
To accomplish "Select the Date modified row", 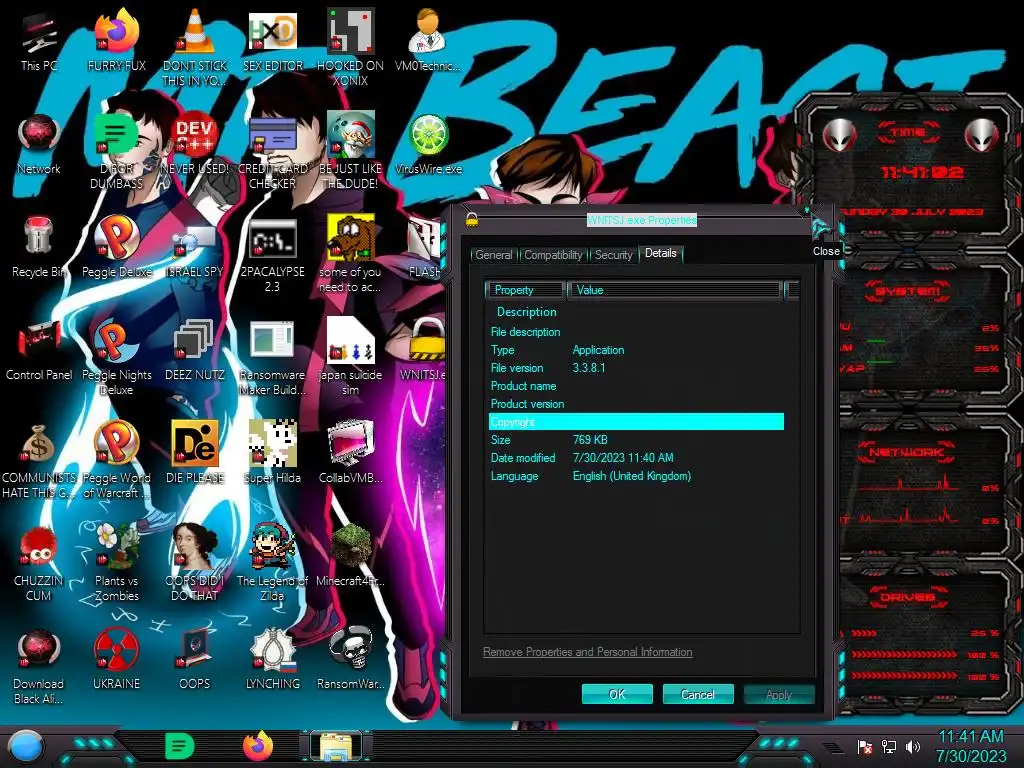I will [636, 458].
